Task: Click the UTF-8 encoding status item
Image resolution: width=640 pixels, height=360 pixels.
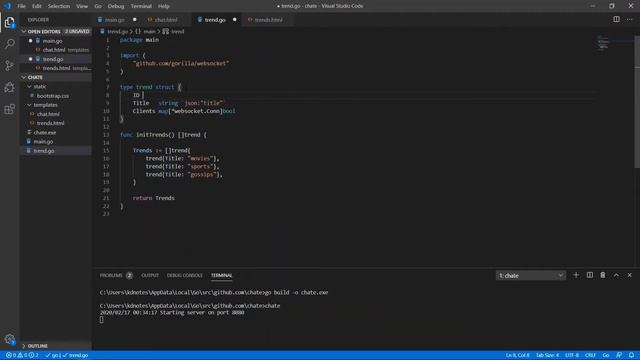Action: tap(572, 355)
